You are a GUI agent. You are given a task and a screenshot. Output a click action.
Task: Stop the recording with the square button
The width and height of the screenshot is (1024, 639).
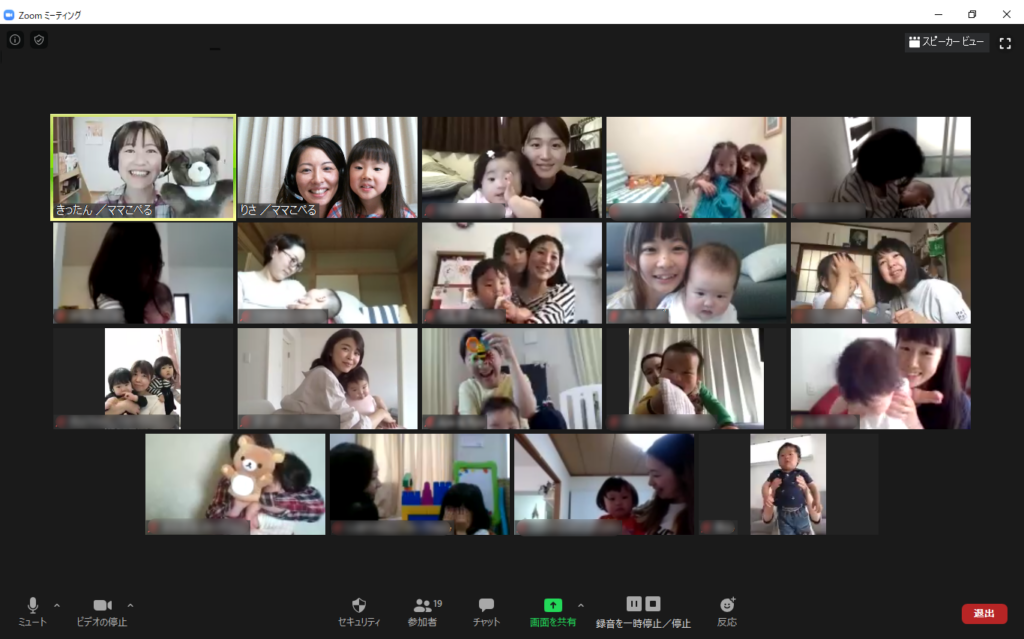[x=653, y=604]
